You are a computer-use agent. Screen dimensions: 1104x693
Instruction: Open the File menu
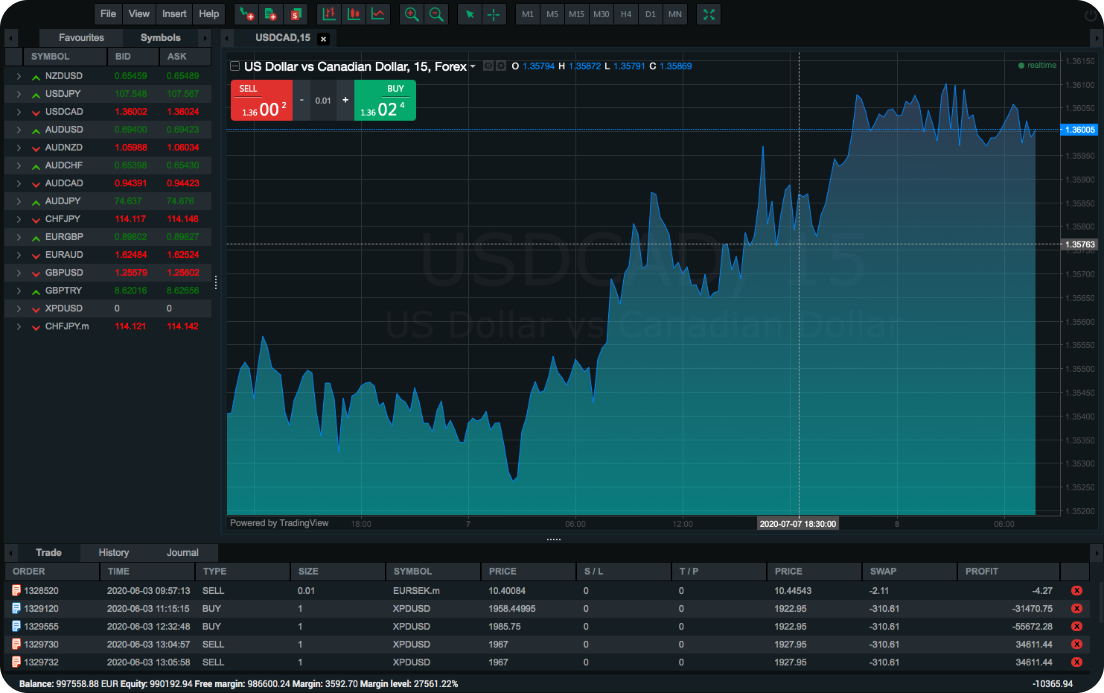[108, 14]
